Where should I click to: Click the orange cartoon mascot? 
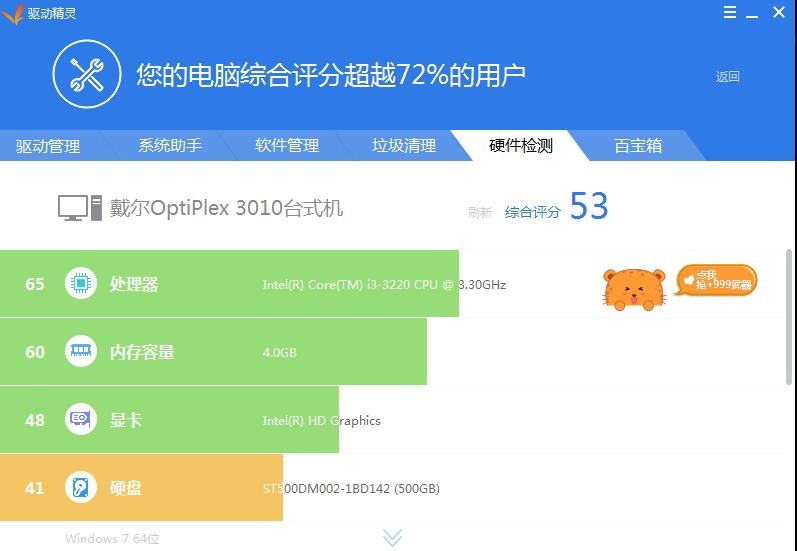[x=634, y=289]
